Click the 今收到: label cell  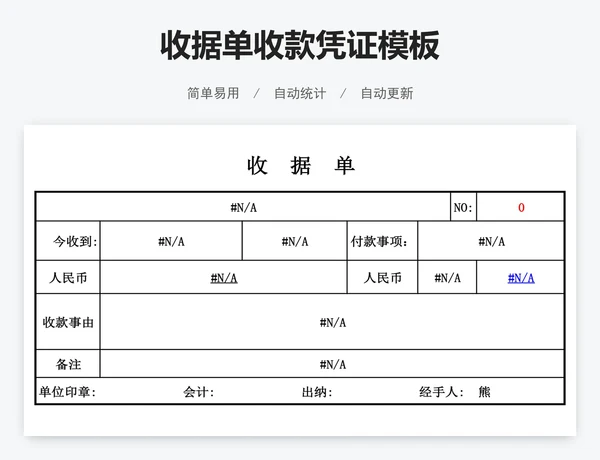(x=68, y=241)
